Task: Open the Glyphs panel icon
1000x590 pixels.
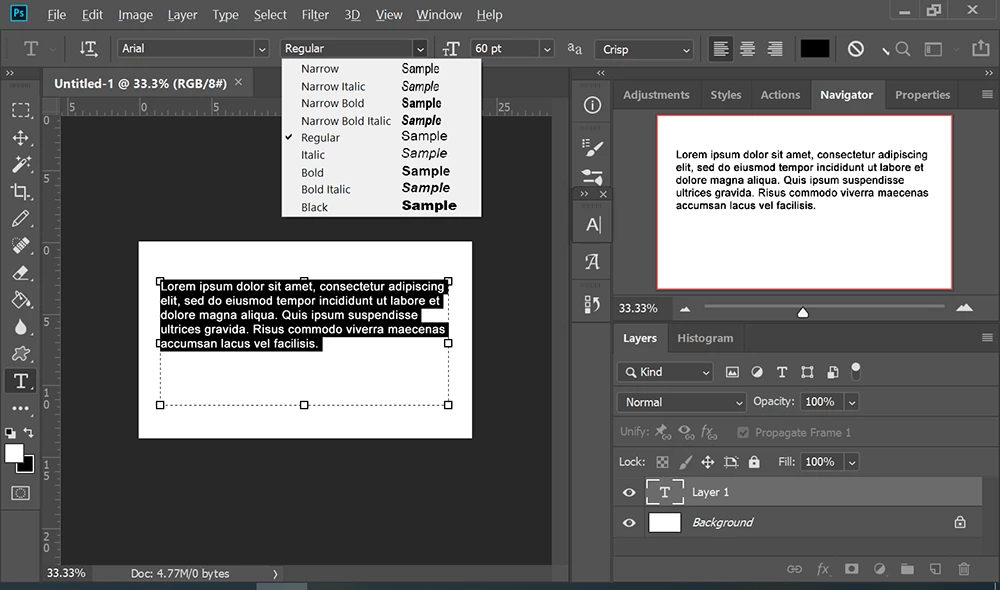Action: (592, 262)
